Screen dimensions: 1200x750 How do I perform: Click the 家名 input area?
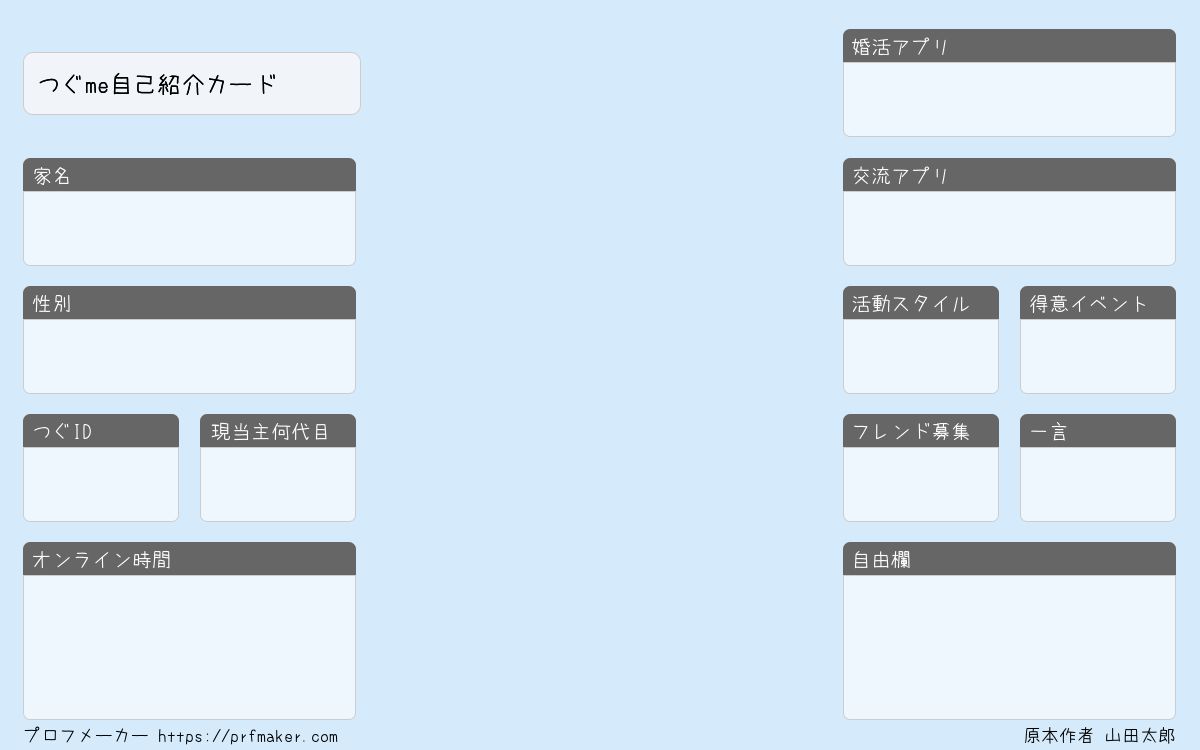click(x=189, y=228)
